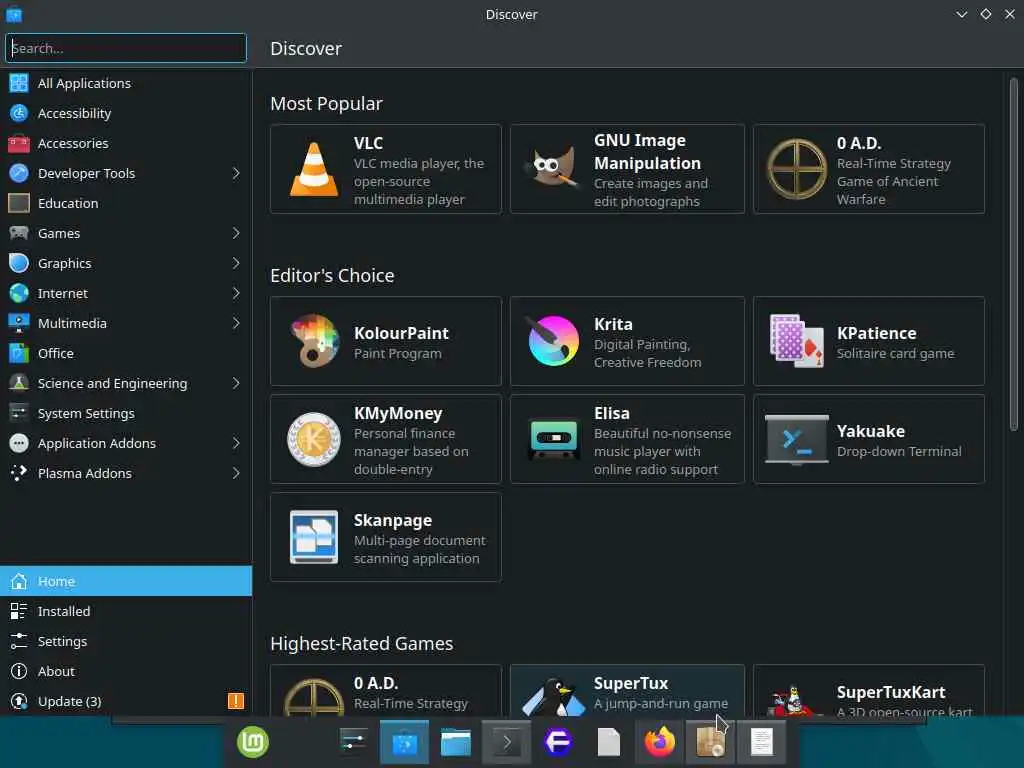Go to the Home page

[126, 581]
